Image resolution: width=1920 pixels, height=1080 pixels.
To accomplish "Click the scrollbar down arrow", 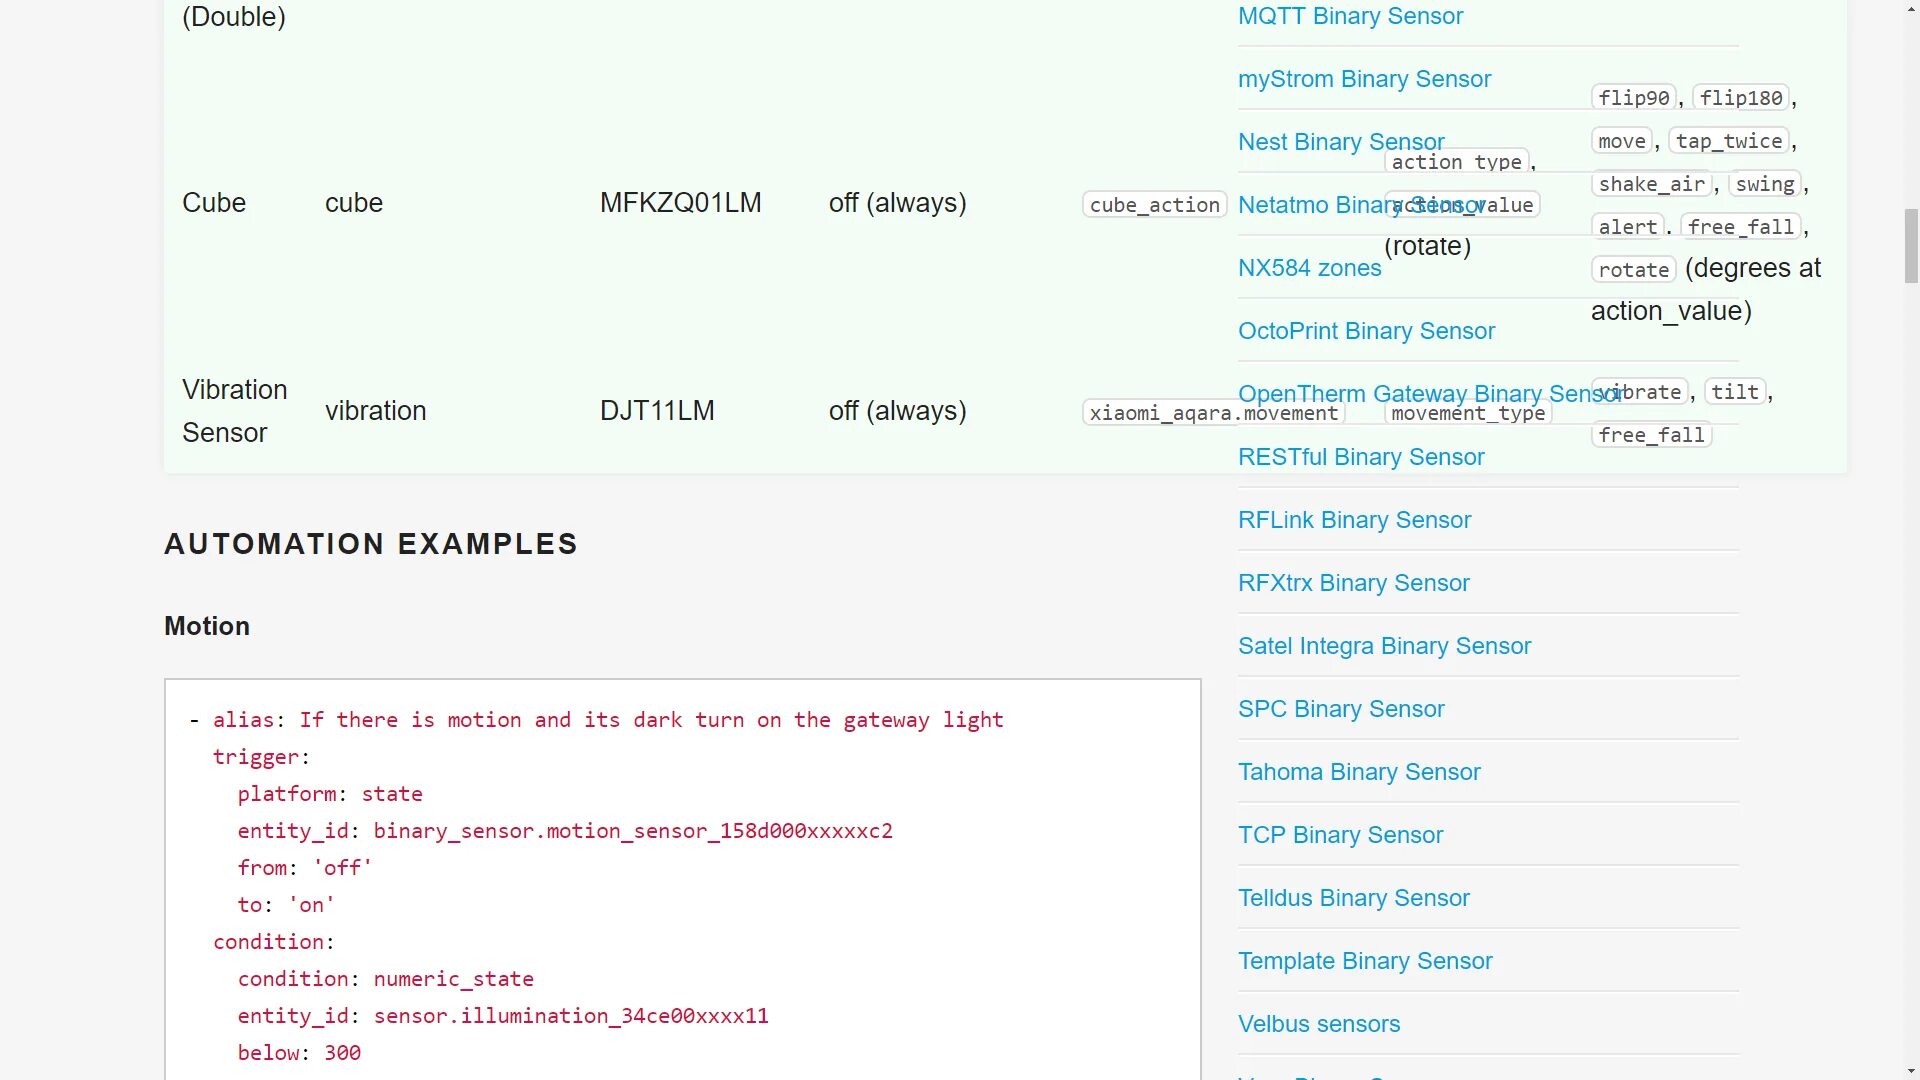I will click(x=1910, y=1071).
